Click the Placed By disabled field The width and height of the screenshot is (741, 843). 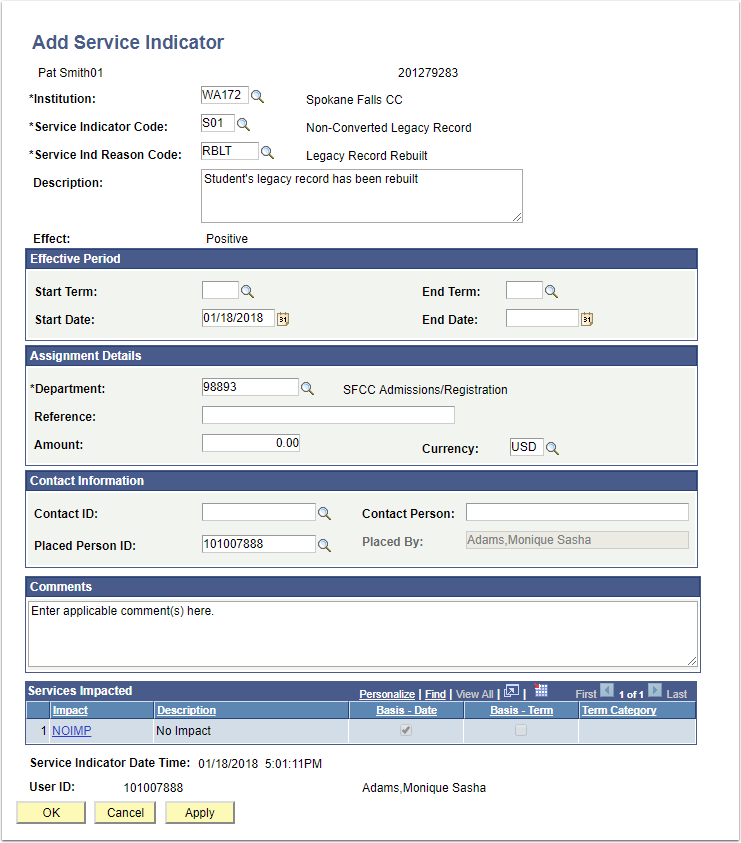(577, 540)
